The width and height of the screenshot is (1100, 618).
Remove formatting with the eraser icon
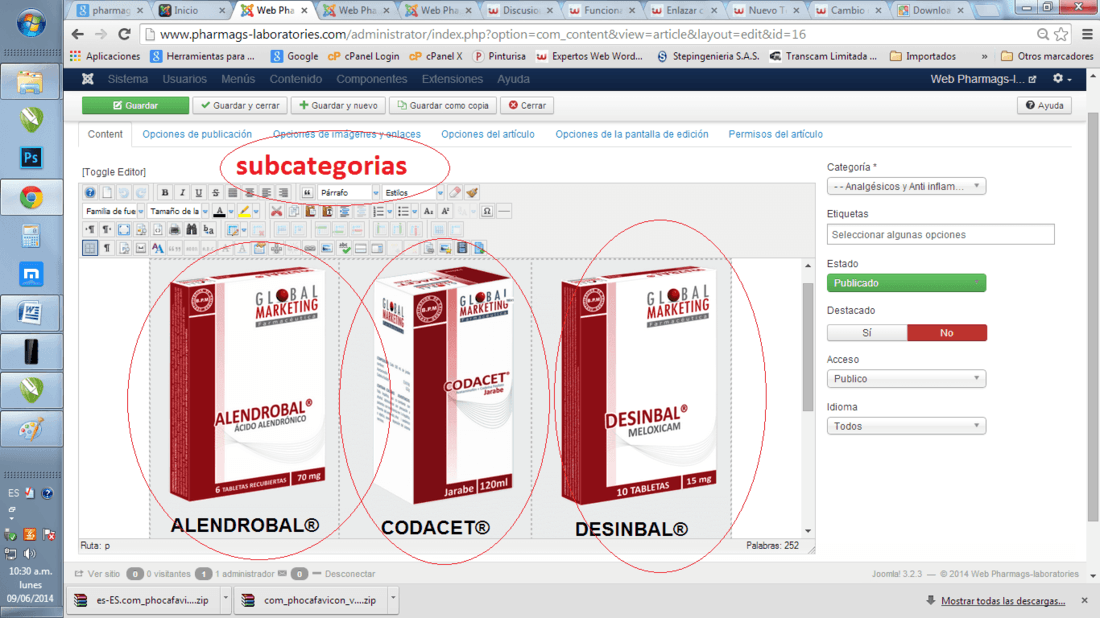(x=455, y=193)
